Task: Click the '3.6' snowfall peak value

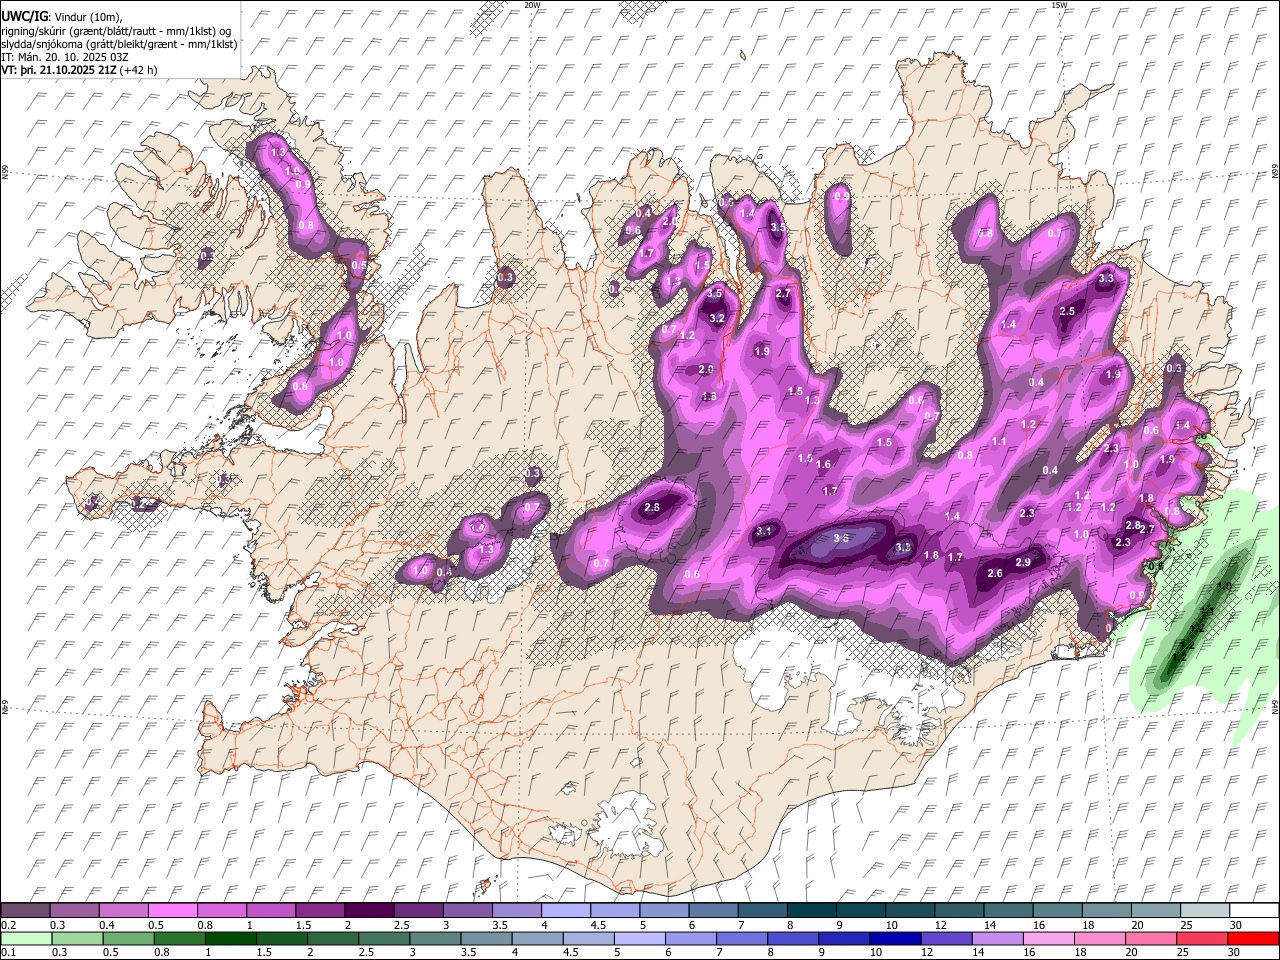Action: (x=841, y=538)
